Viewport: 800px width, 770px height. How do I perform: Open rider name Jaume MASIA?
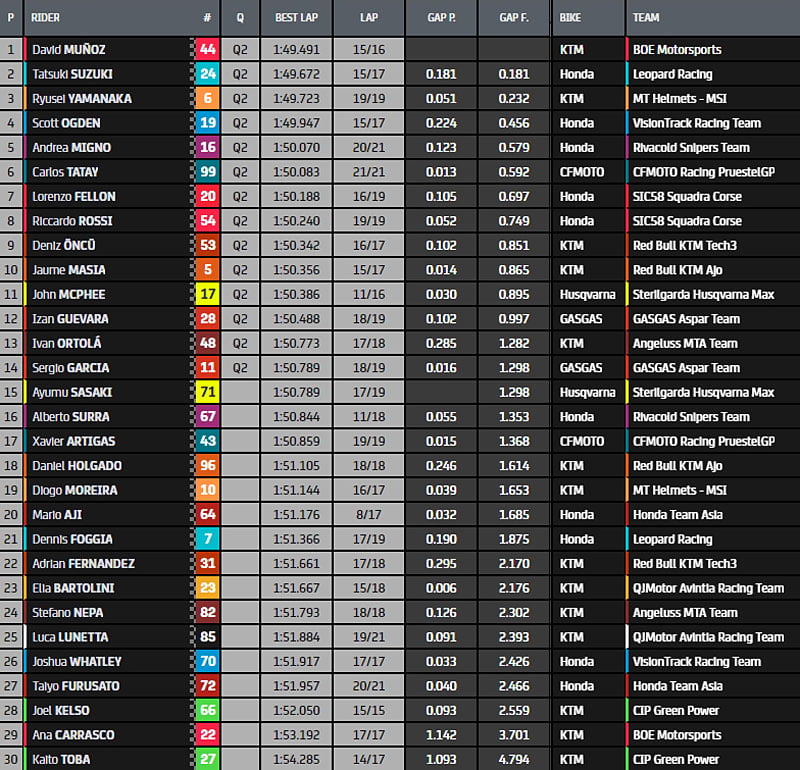coord(68,270)
